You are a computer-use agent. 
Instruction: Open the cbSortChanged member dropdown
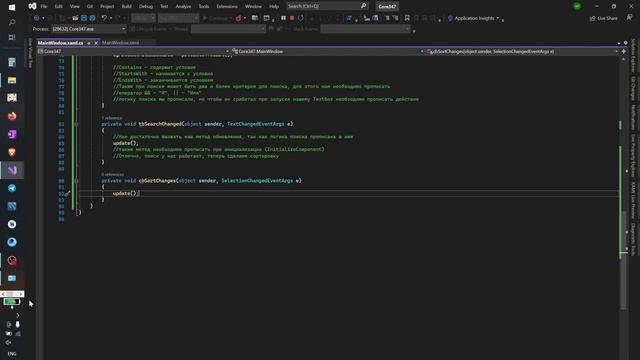[x=522, y=51]
